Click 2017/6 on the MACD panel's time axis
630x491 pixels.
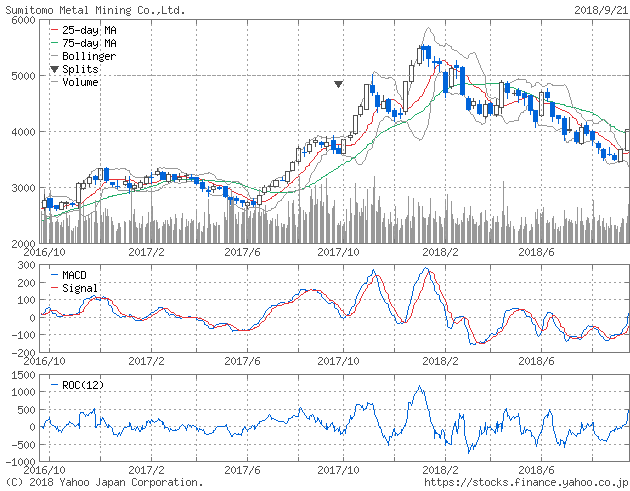coord(245,362)
